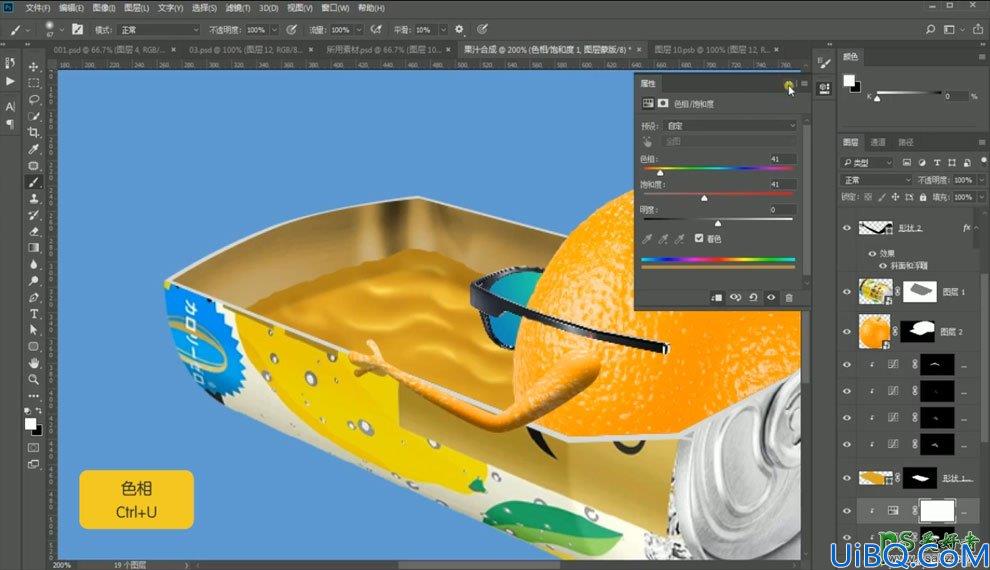Hide the 图层 2 layer
The width and height of the screenshot is (990, 570).
coord(847,331)
